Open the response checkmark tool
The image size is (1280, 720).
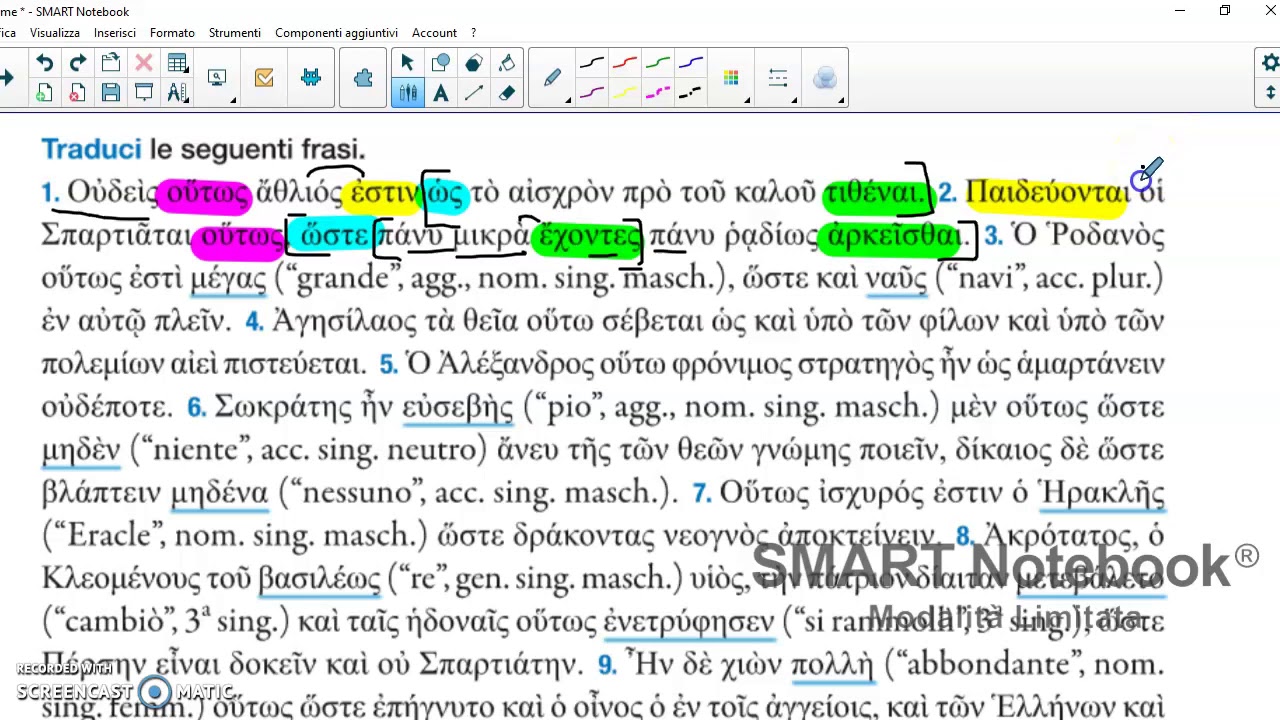(x=264, y=78)
